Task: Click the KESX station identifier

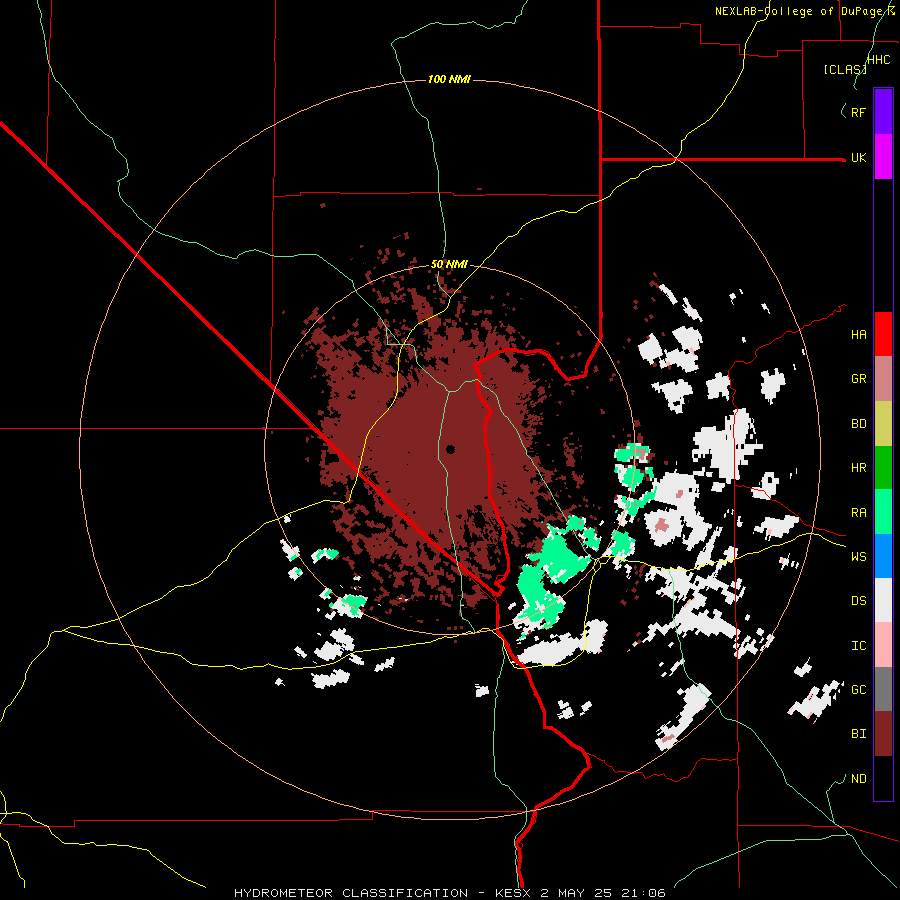Action: tap(512, 893)
